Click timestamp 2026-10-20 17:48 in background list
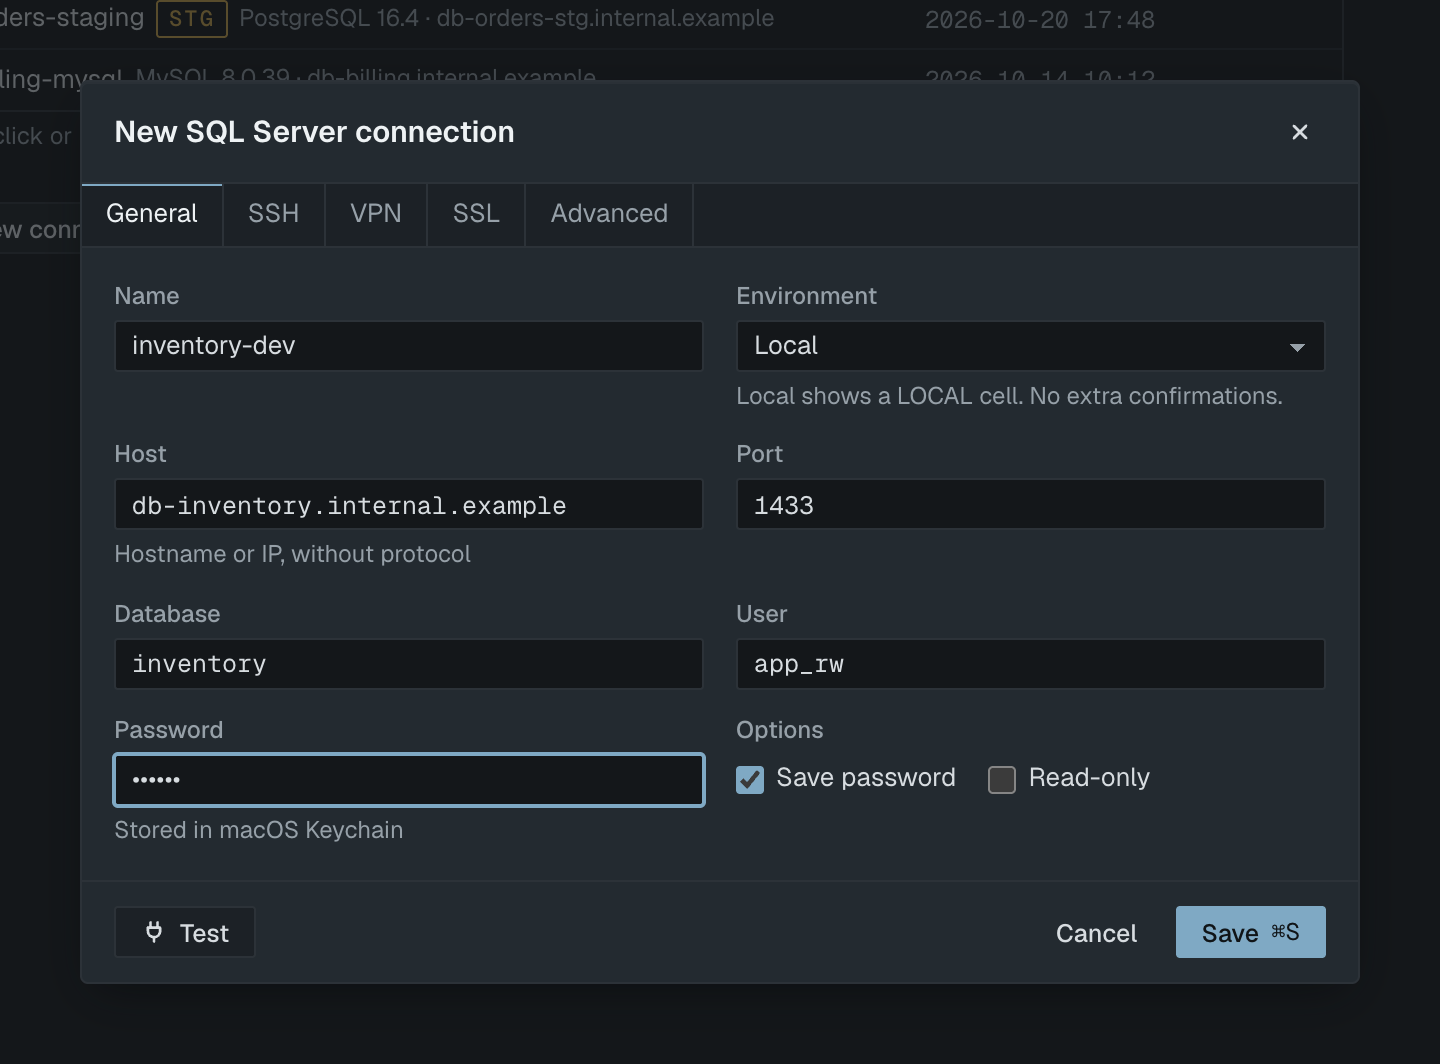The image size is (1440, 1064). (x=1039, y=20)
